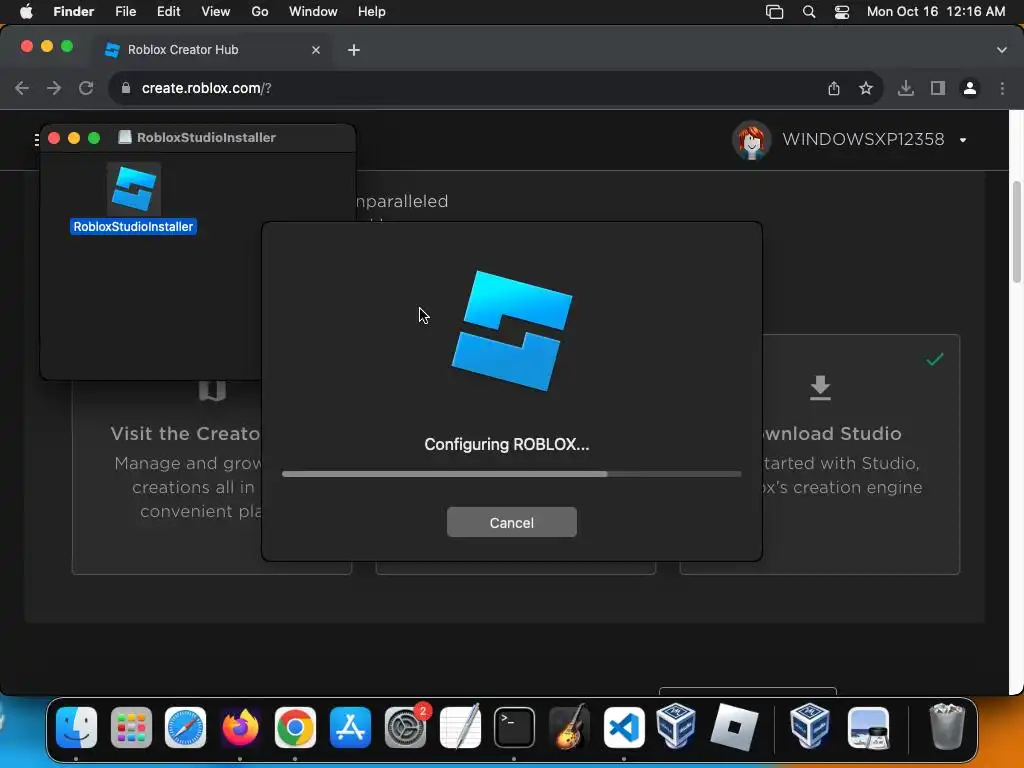Open Spotlight search in menu bar
The width and height of the screenshot is (1024, 768).
pos(808,12)
